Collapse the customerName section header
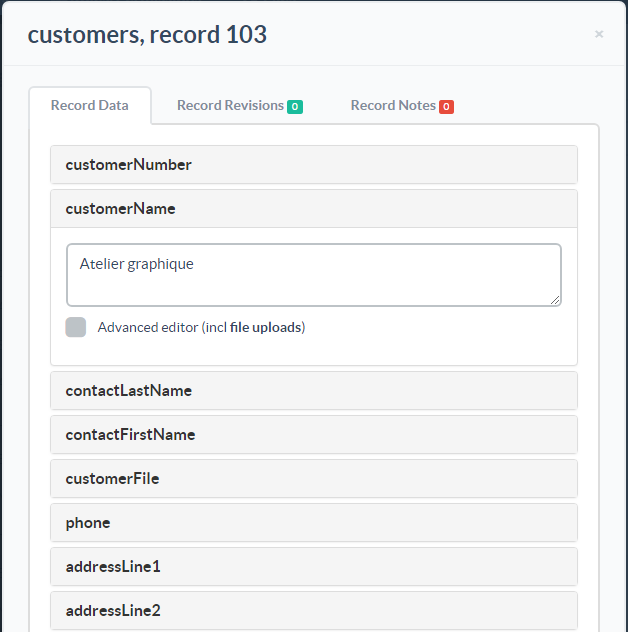Image resolution: width=628 pixels, height=632 pixels. pos(314,208)
